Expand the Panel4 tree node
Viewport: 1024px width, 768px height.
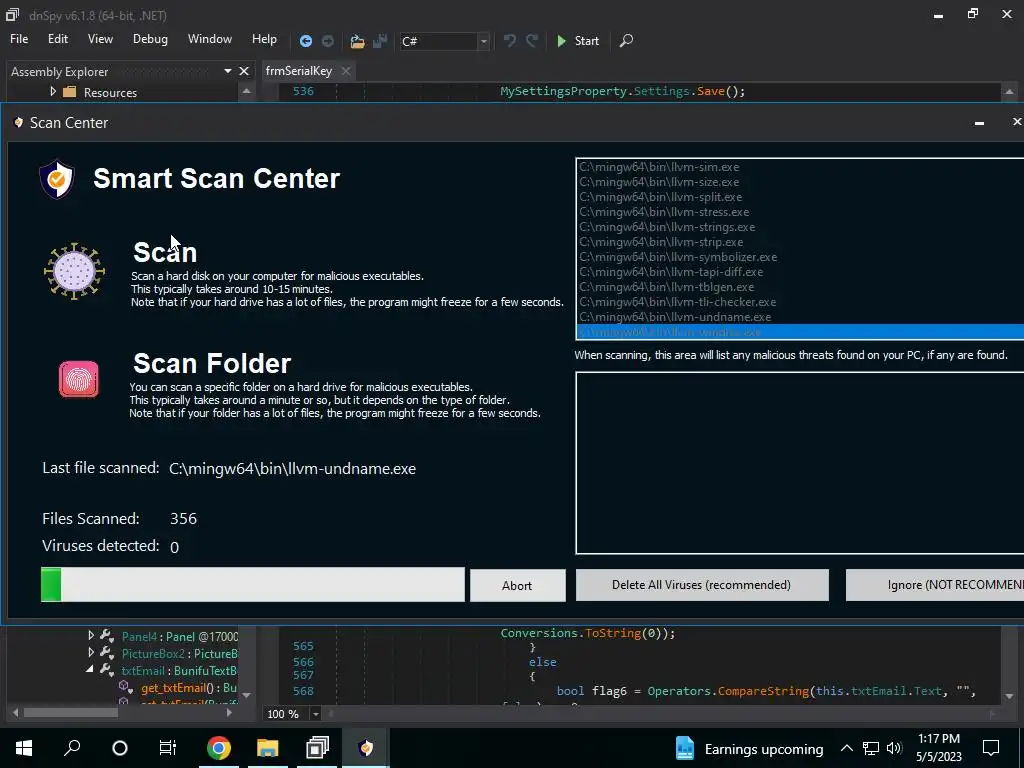tap(91, 635)
